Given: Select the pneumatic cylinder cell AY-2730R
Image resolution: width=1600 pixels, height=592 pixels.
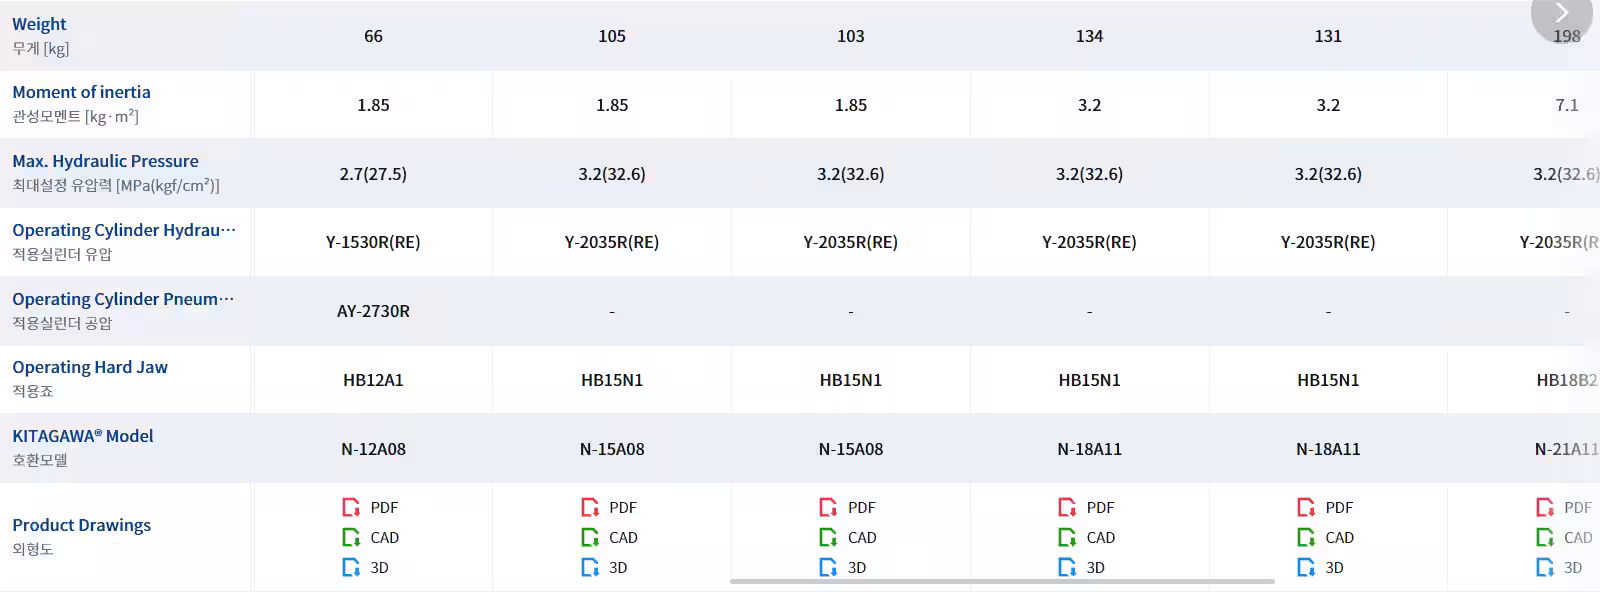Looking at the screenshot, I should point(373,311).
